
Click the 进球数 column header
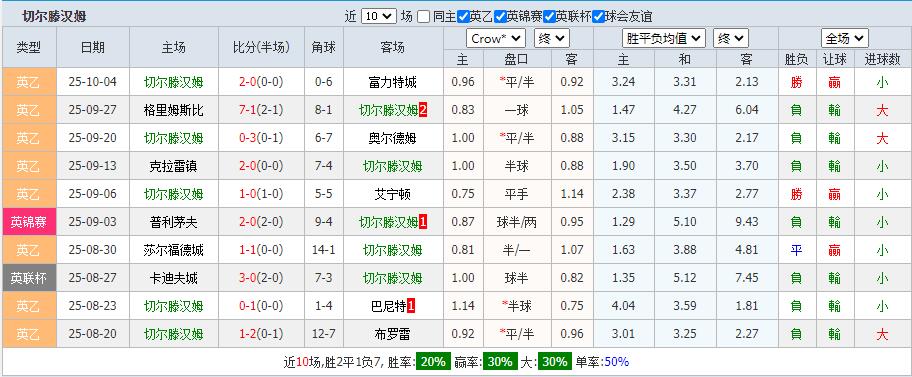tap(882, 59)
